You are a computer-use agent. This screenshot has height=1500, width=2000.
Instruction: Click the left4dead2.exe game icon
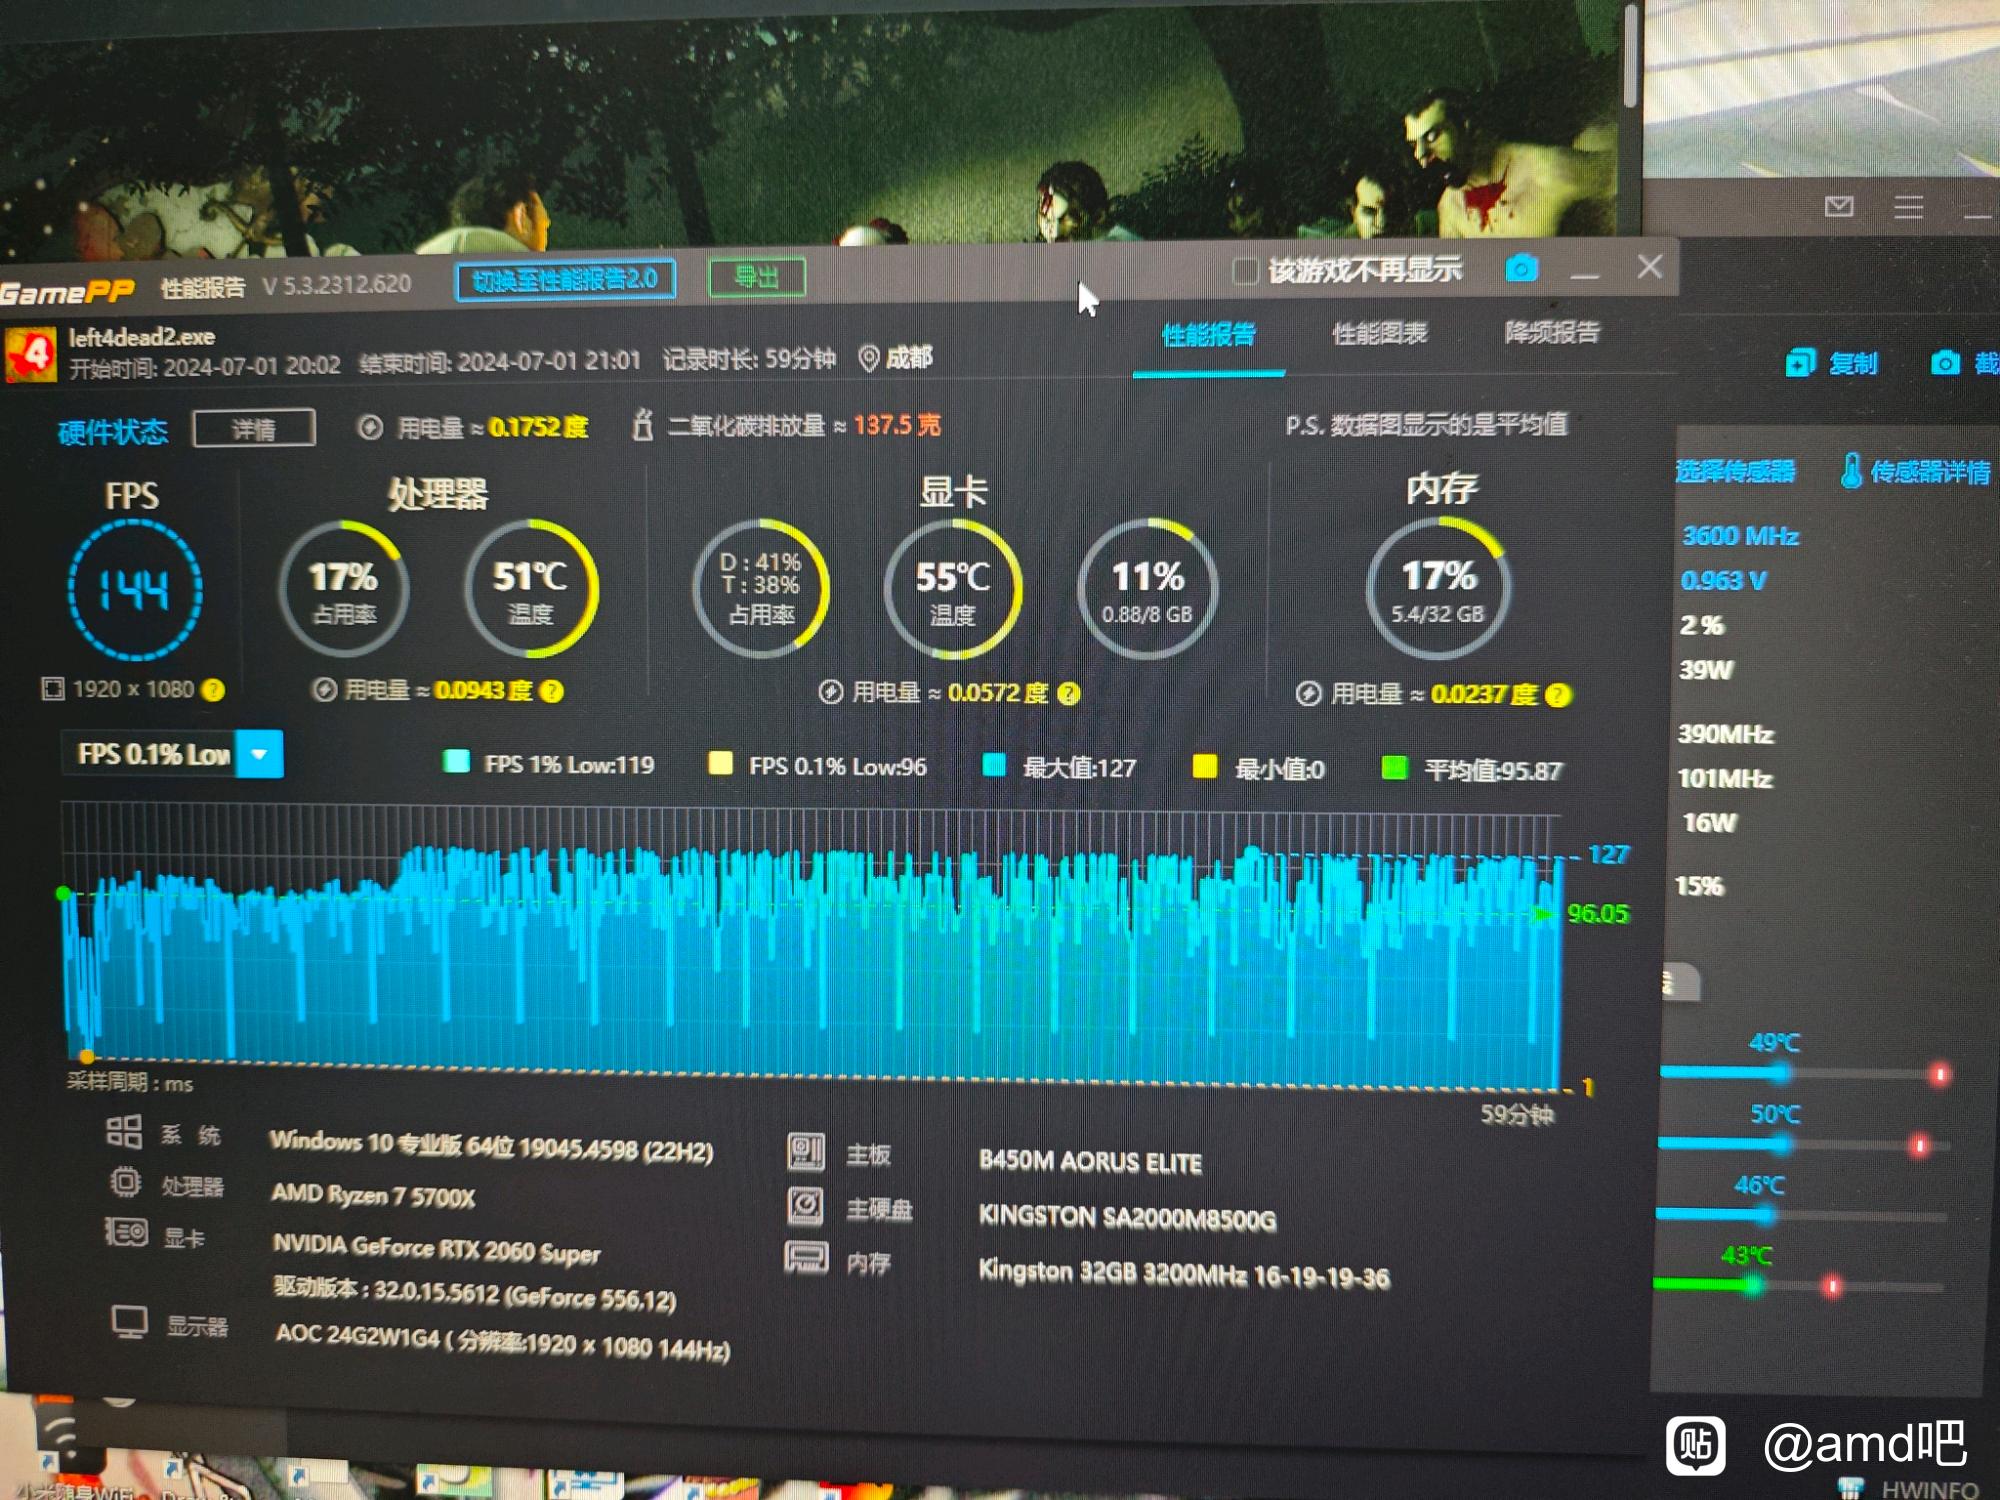(x=31, y=353)
